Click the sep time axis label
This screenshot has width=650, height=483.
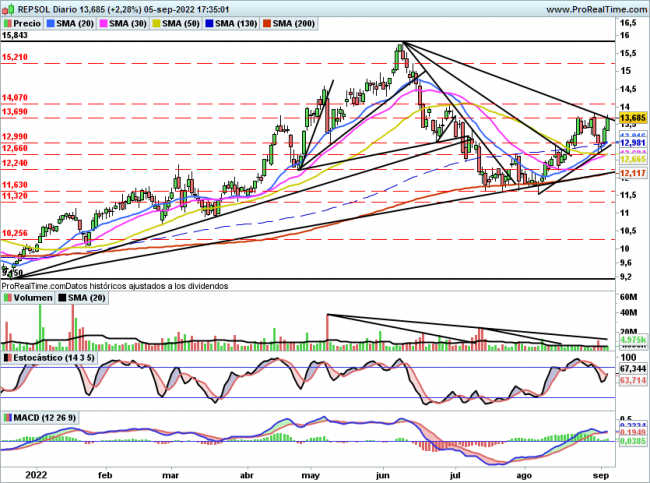point(601,475)
